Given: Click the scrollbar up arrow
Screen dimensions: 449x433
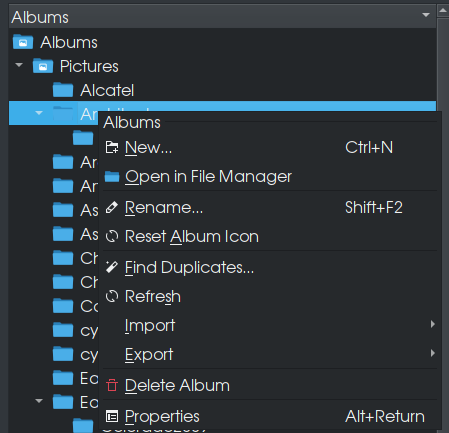Looking at the screenshot, I should (x=443, y=10).
